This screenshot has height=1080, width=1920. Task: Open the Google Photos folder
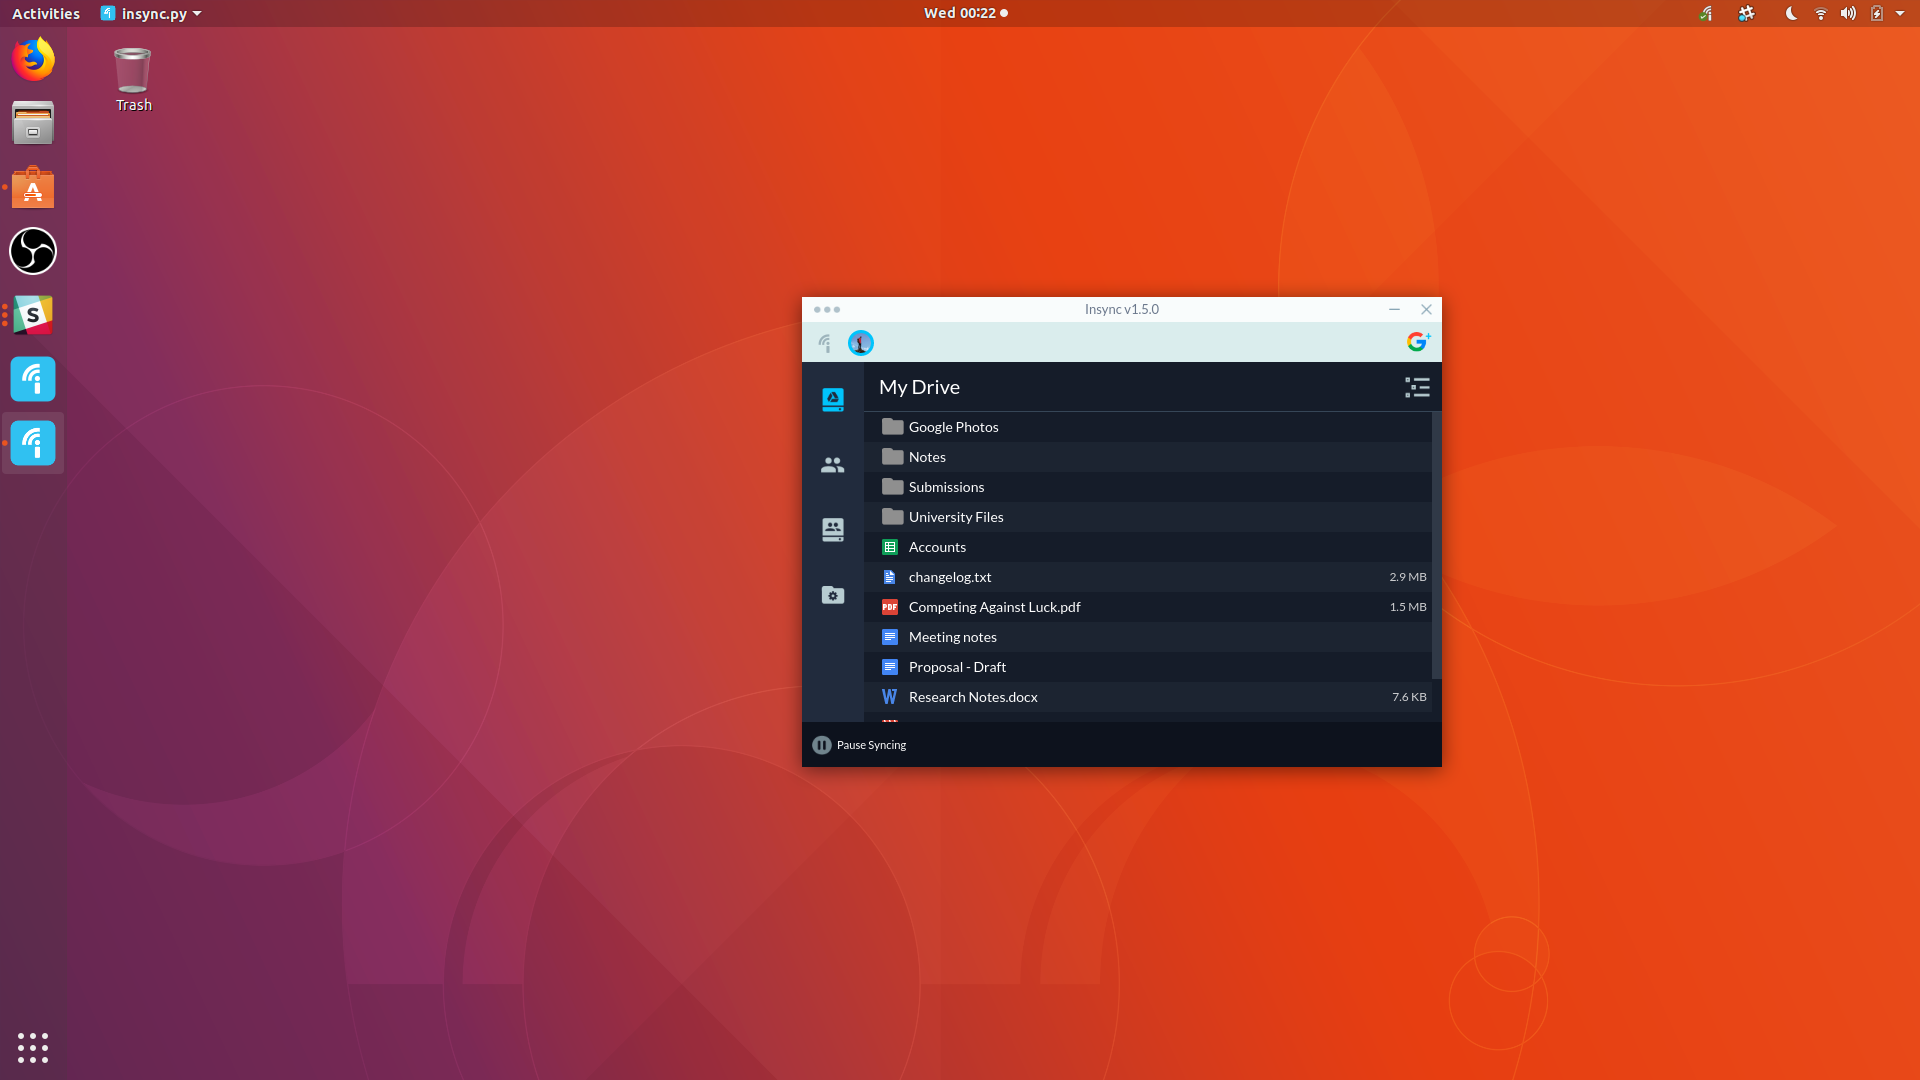[x=1148, y=427]
